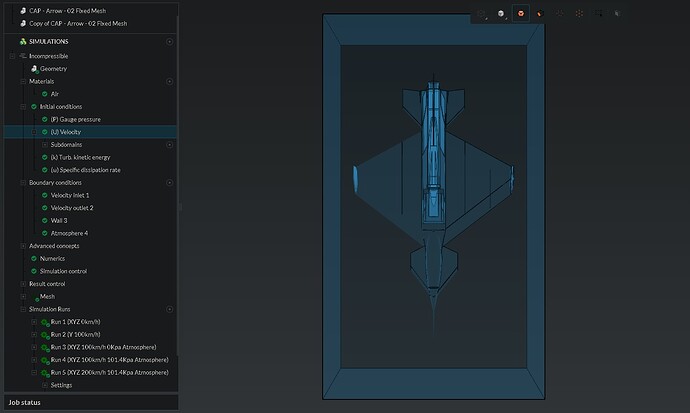
Task: Collapse the Initial conditions node
Action: [x=23, y=106]
